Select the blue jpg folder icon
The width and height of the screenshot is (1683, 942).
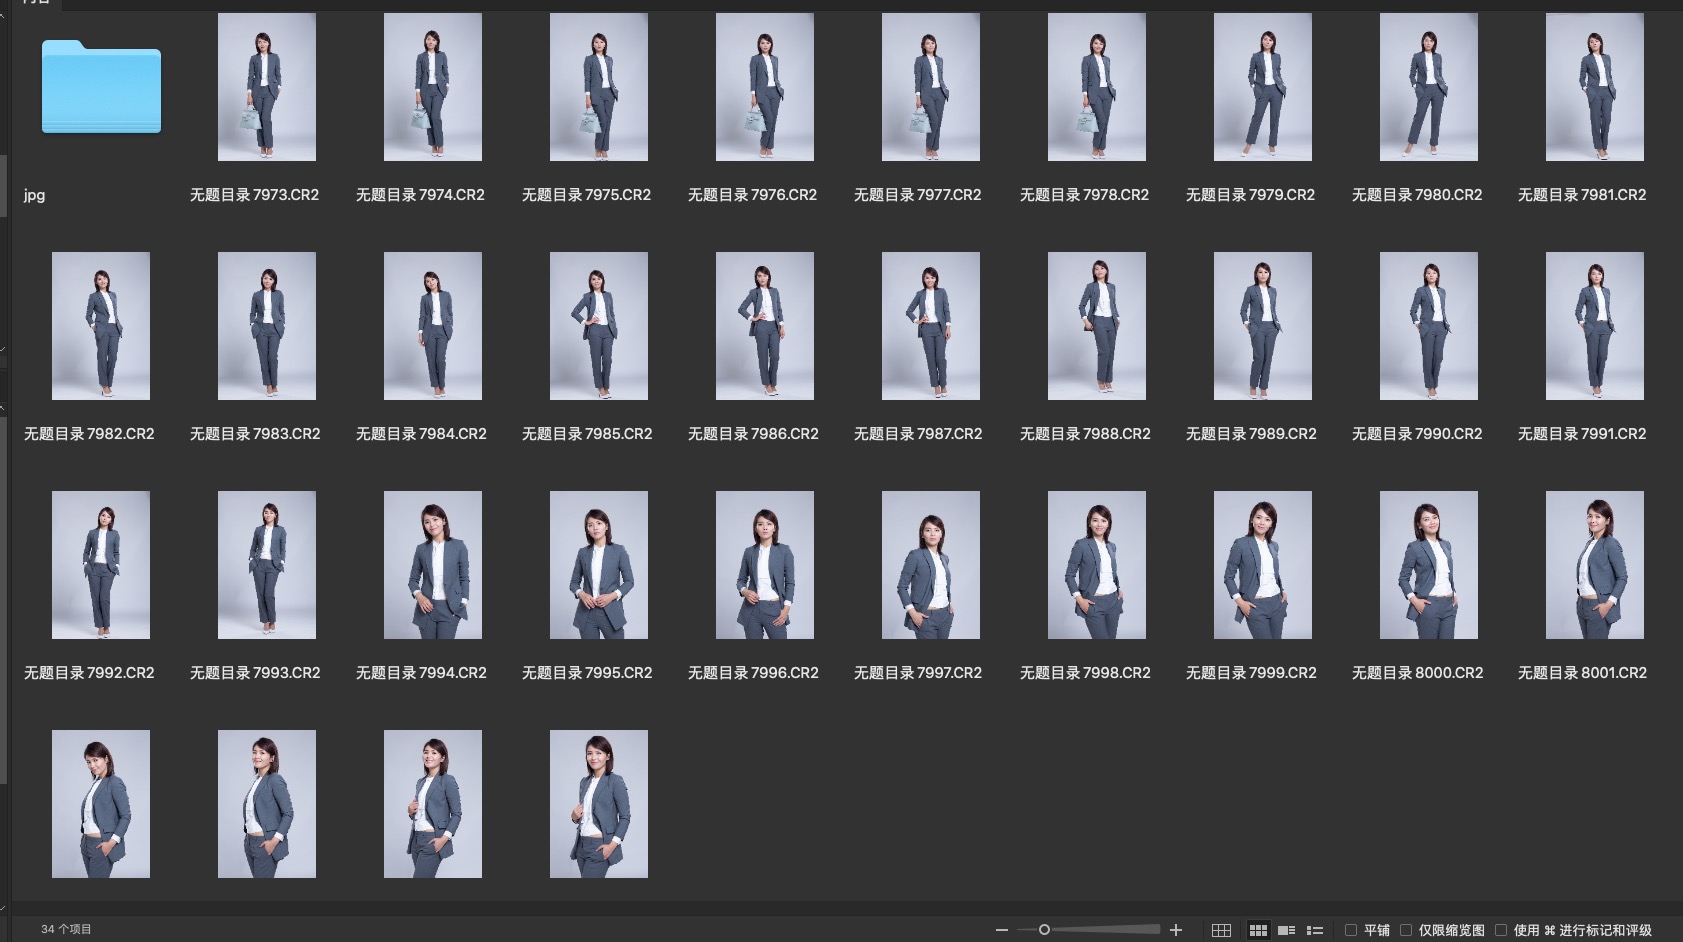click(101, 88)
